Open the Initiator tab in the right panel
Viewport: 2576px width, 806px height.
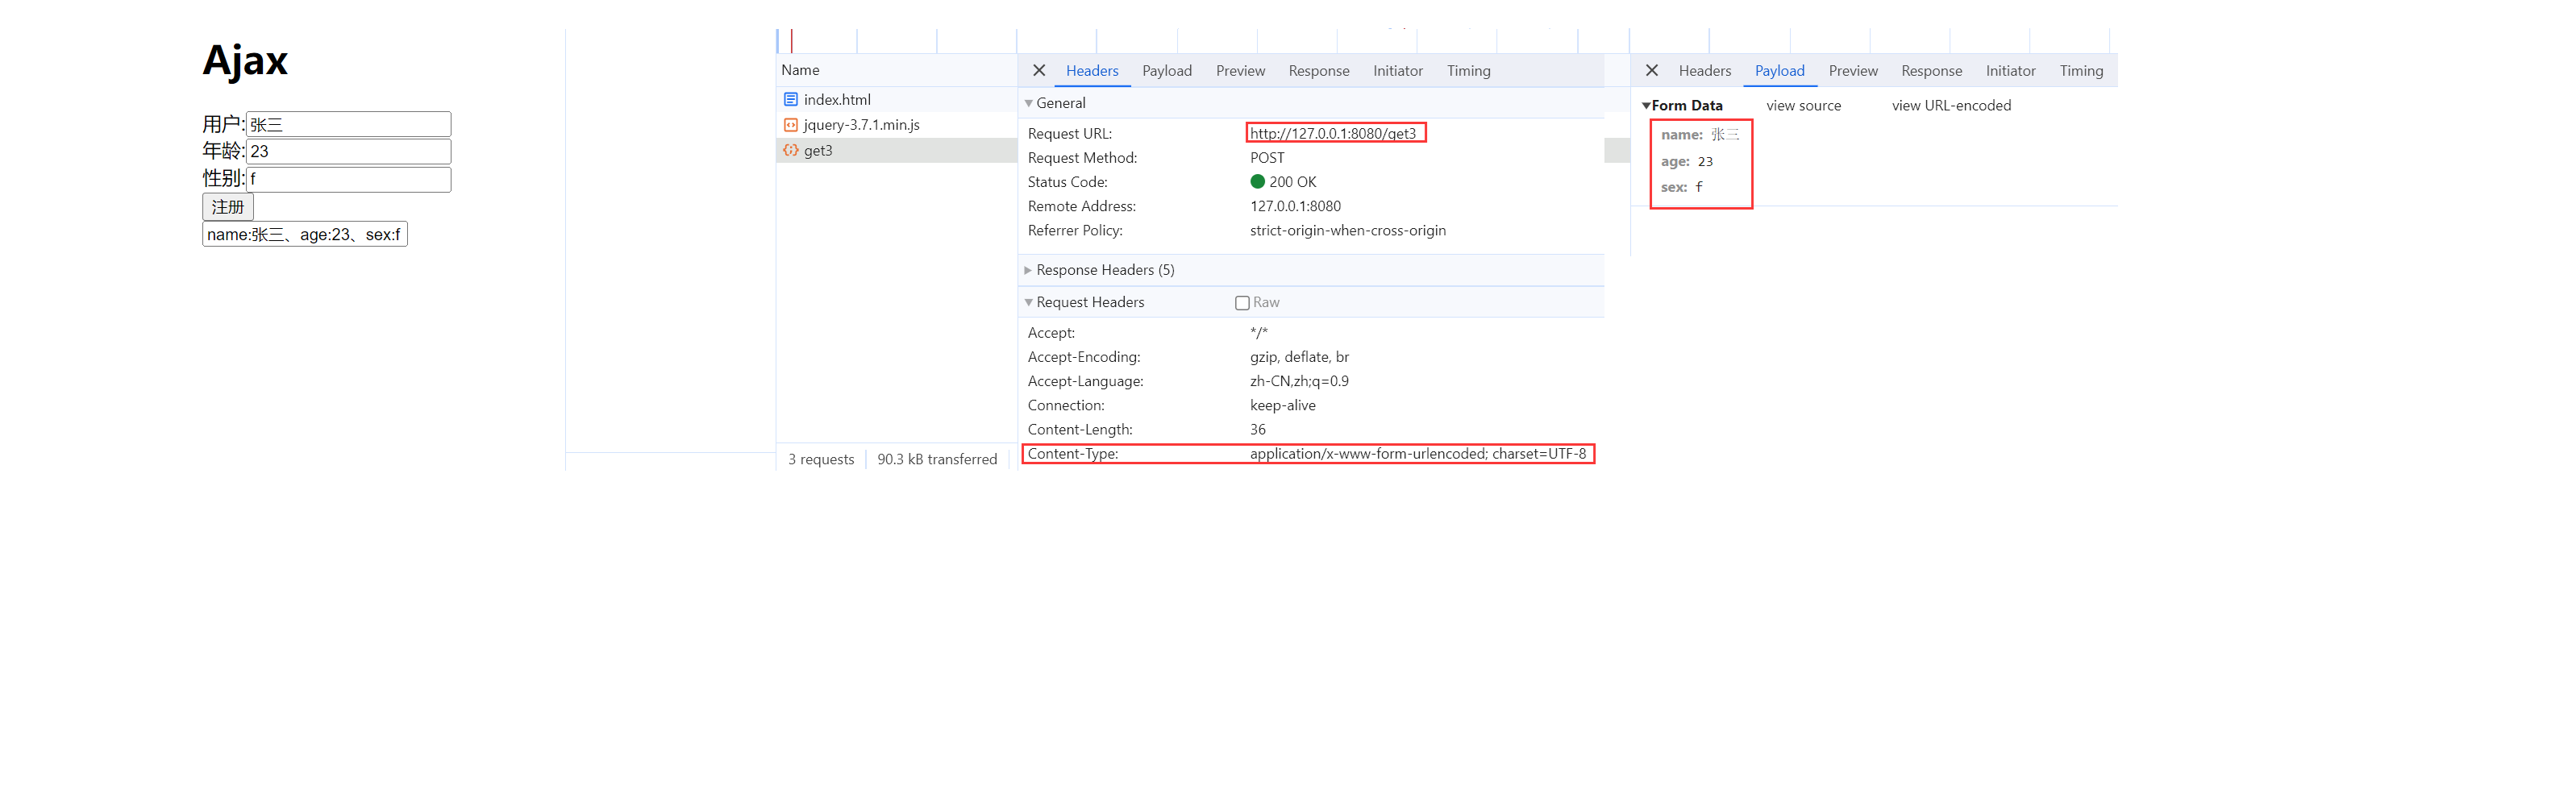[x=2010, y=71]
